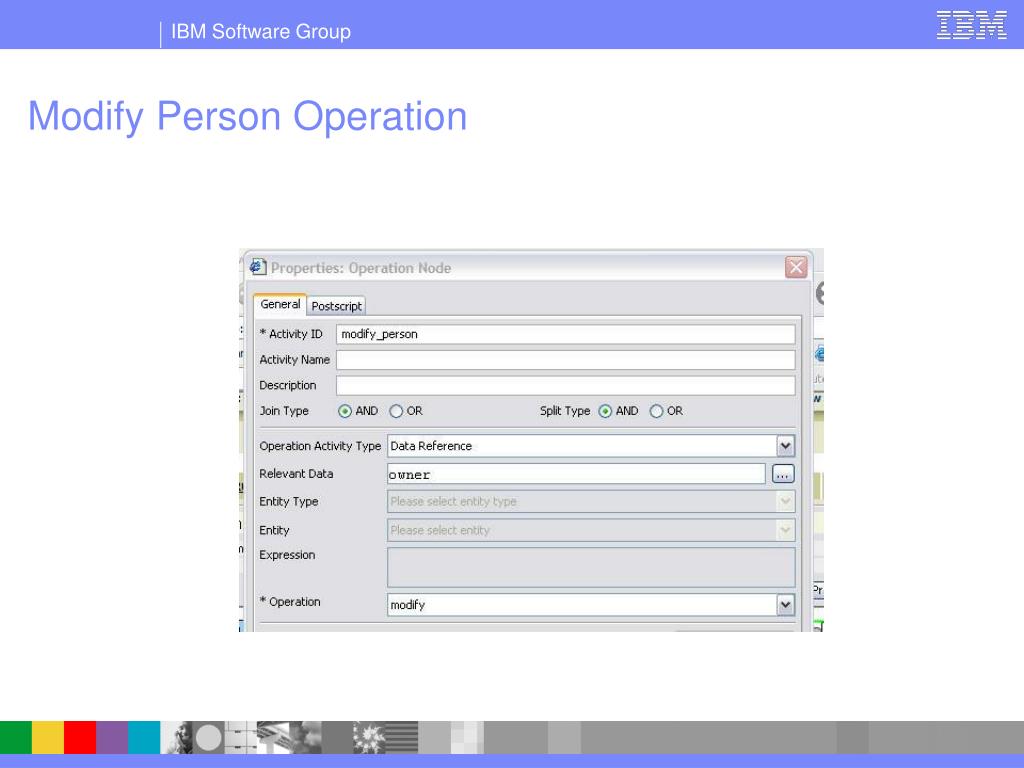Click the Activity ID field with modify_person
This screenshot has height=768, width=1024.
(566, 334)
